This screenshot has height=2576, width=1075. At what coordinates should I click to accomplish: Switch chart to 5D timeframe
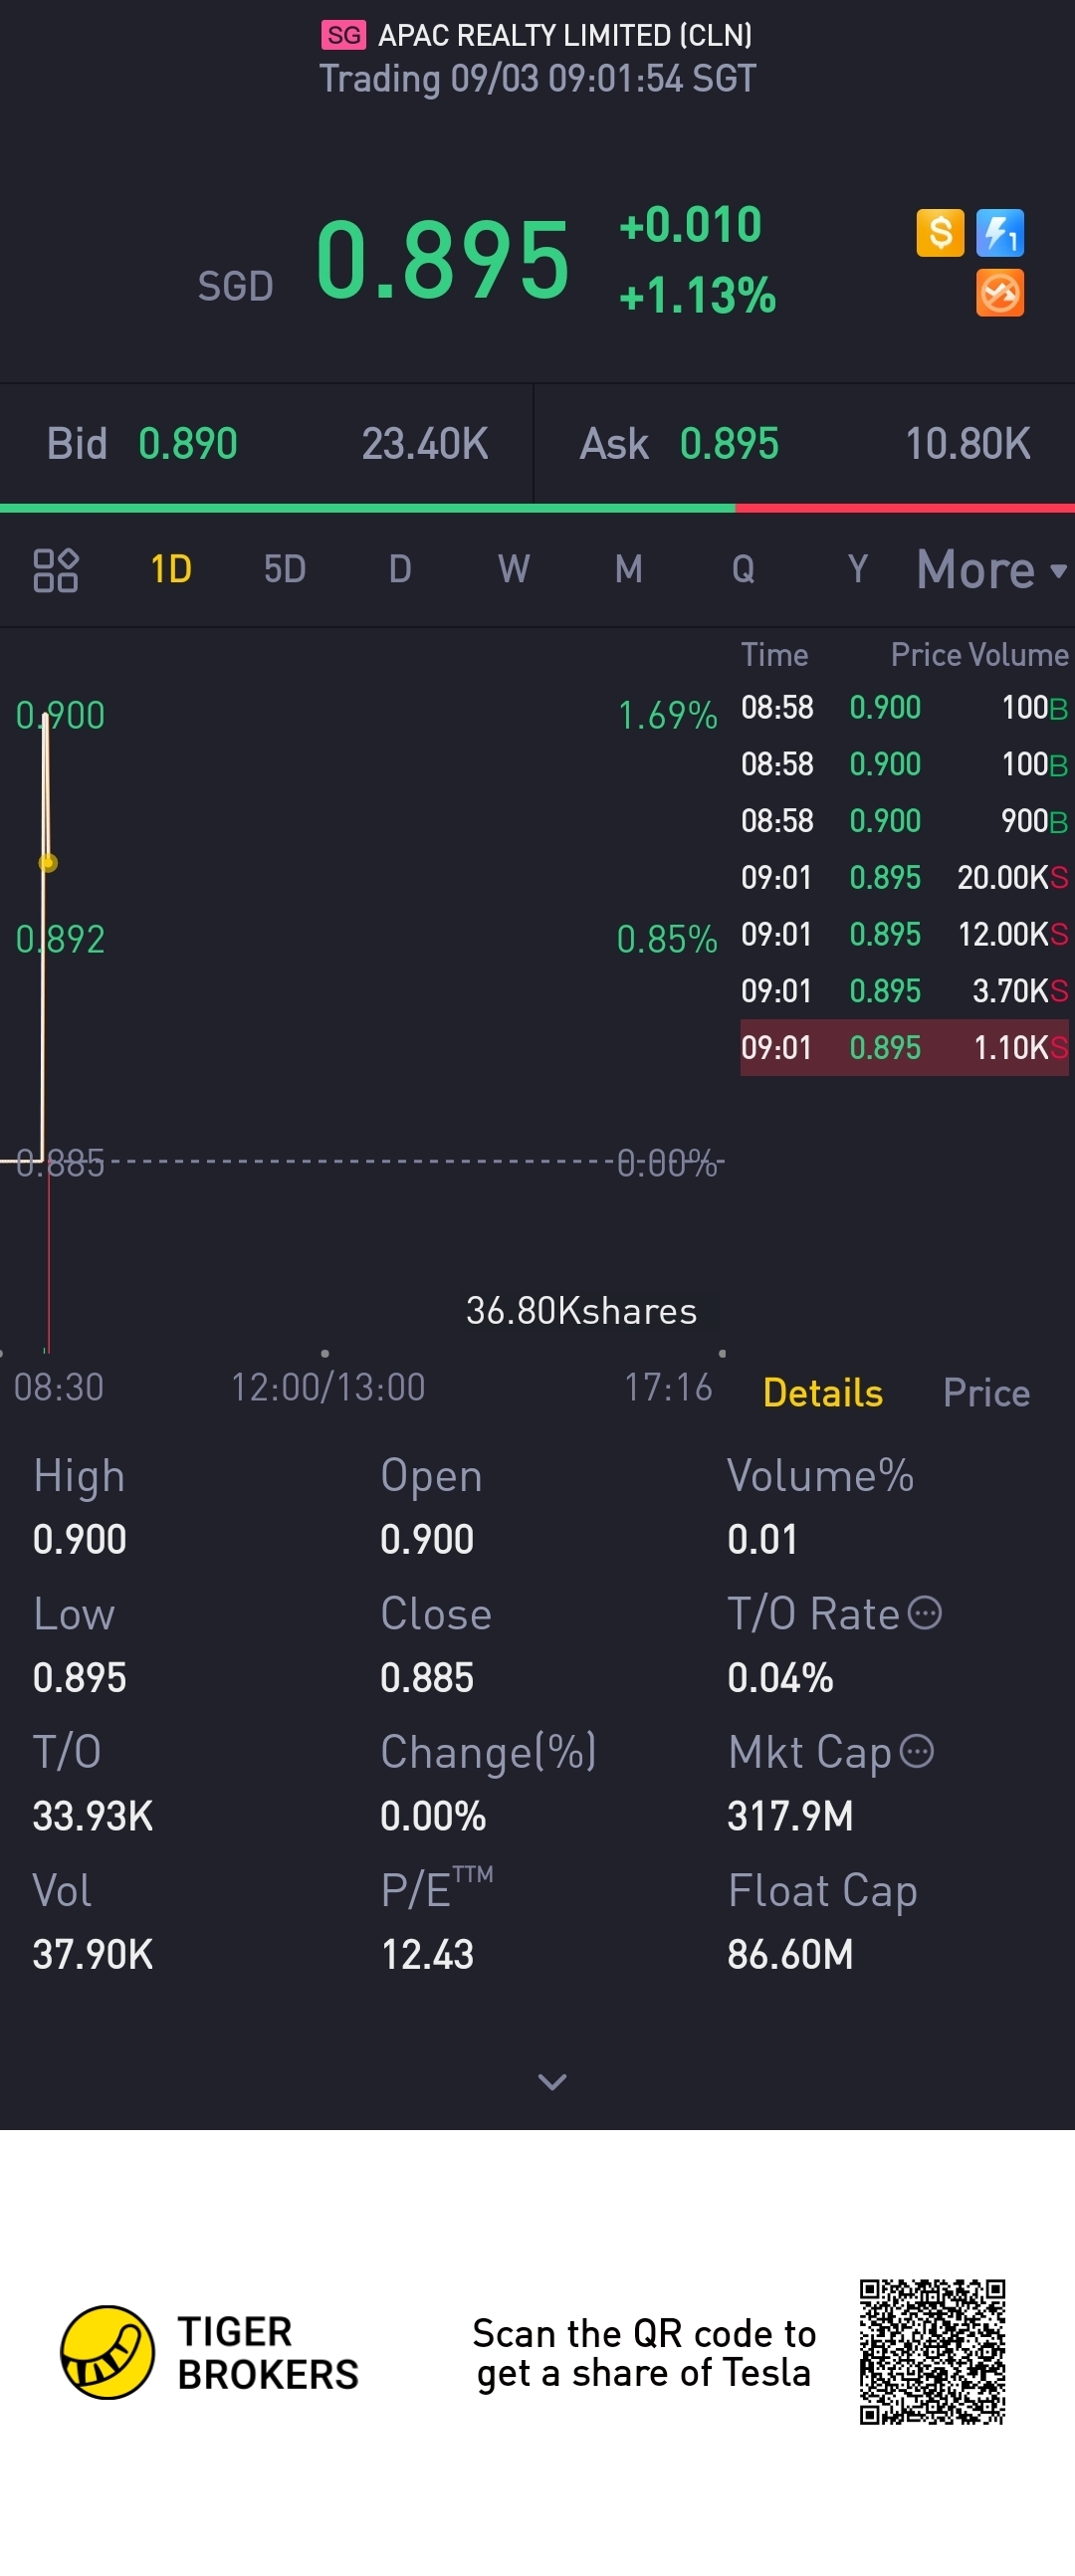[x=285, y=570]
